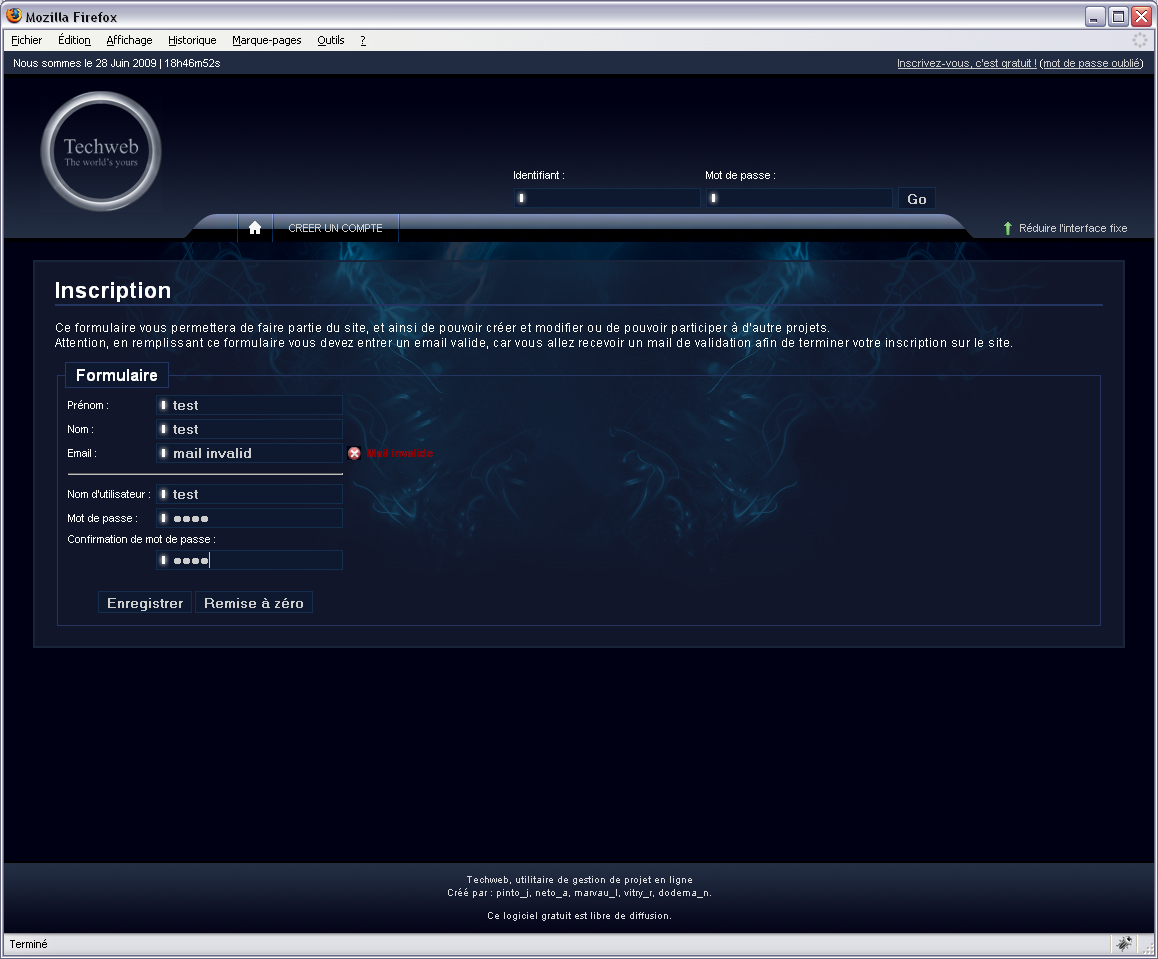Select the Nom d'utilisateur field
Screen dimensions: 1158x959
click(x=250, y=494)
